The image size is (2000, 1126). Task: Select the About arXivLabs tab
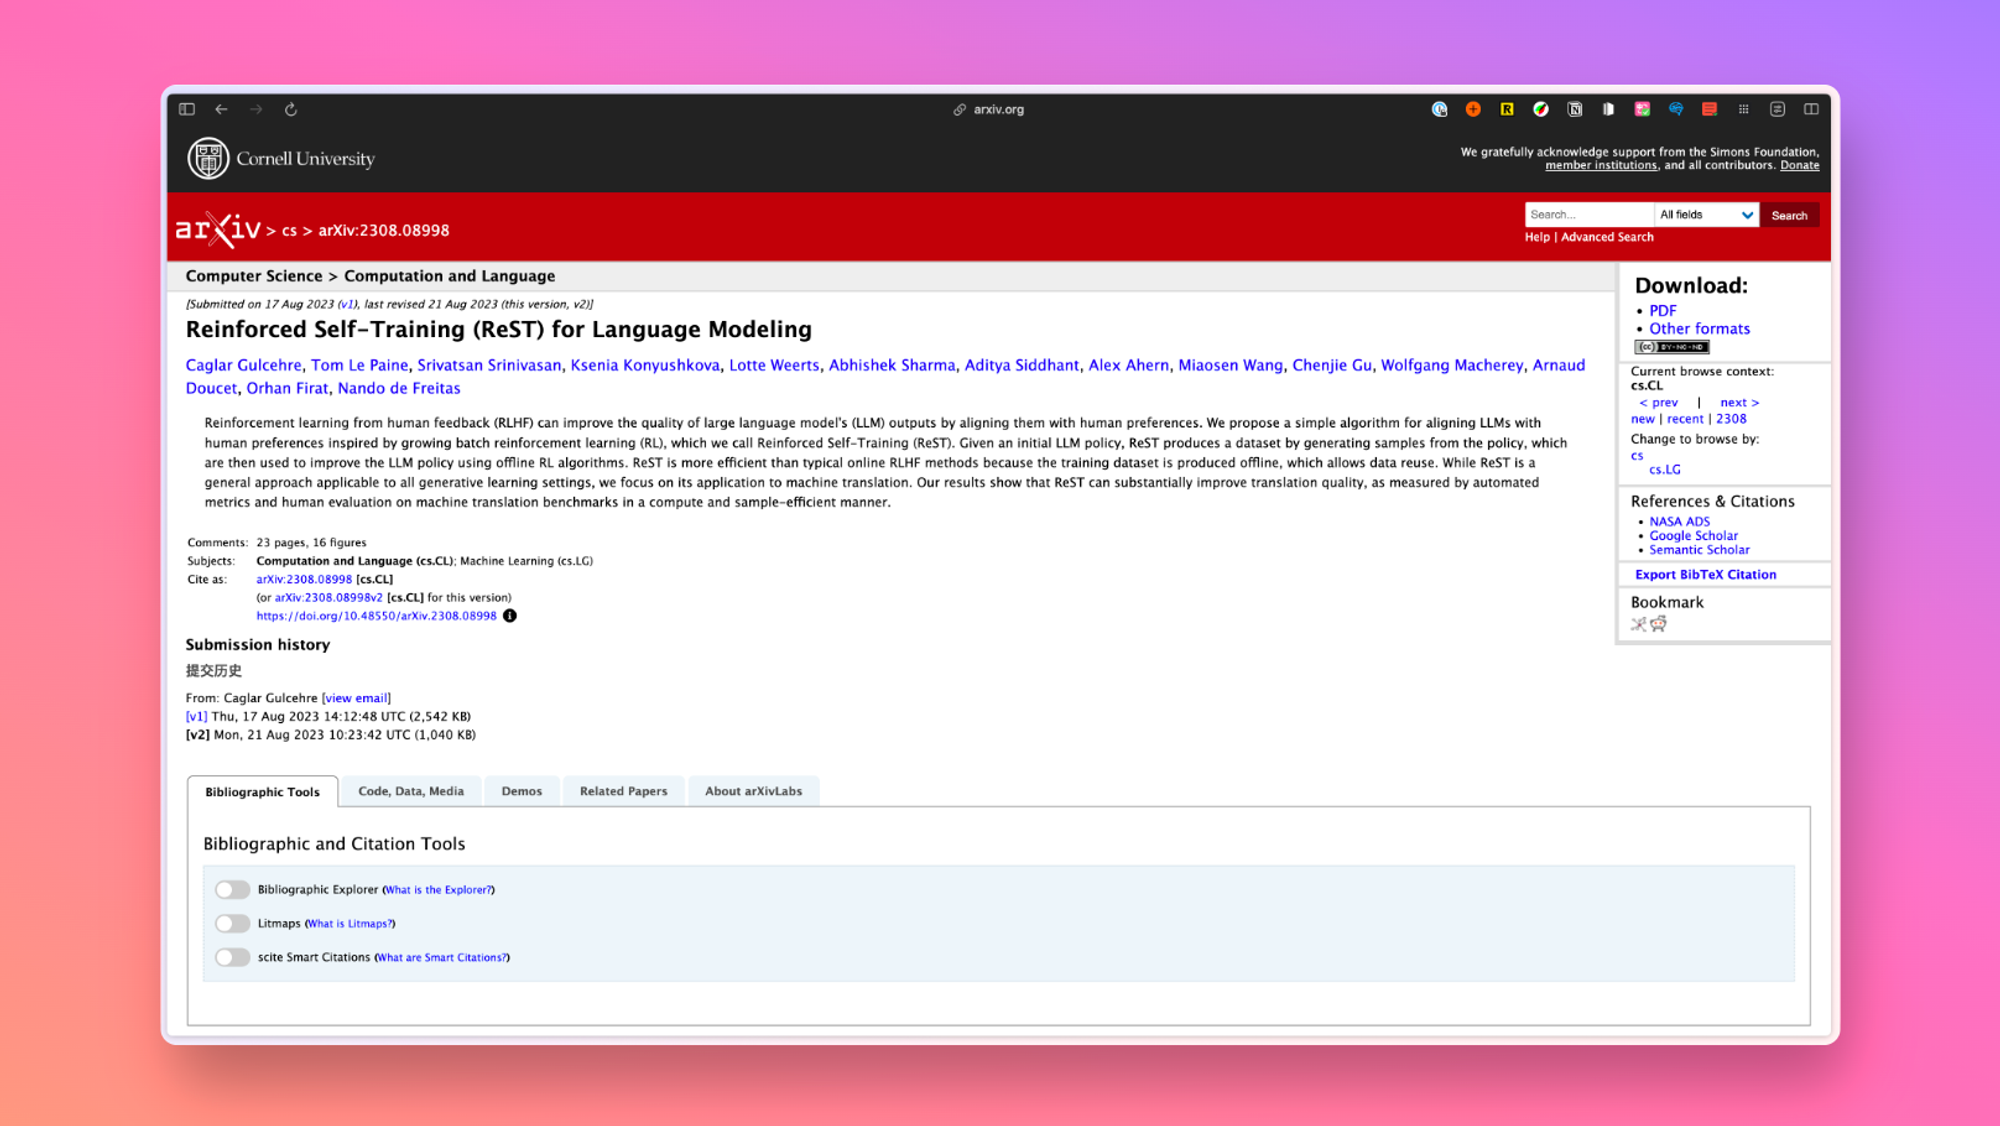point(753,791)
